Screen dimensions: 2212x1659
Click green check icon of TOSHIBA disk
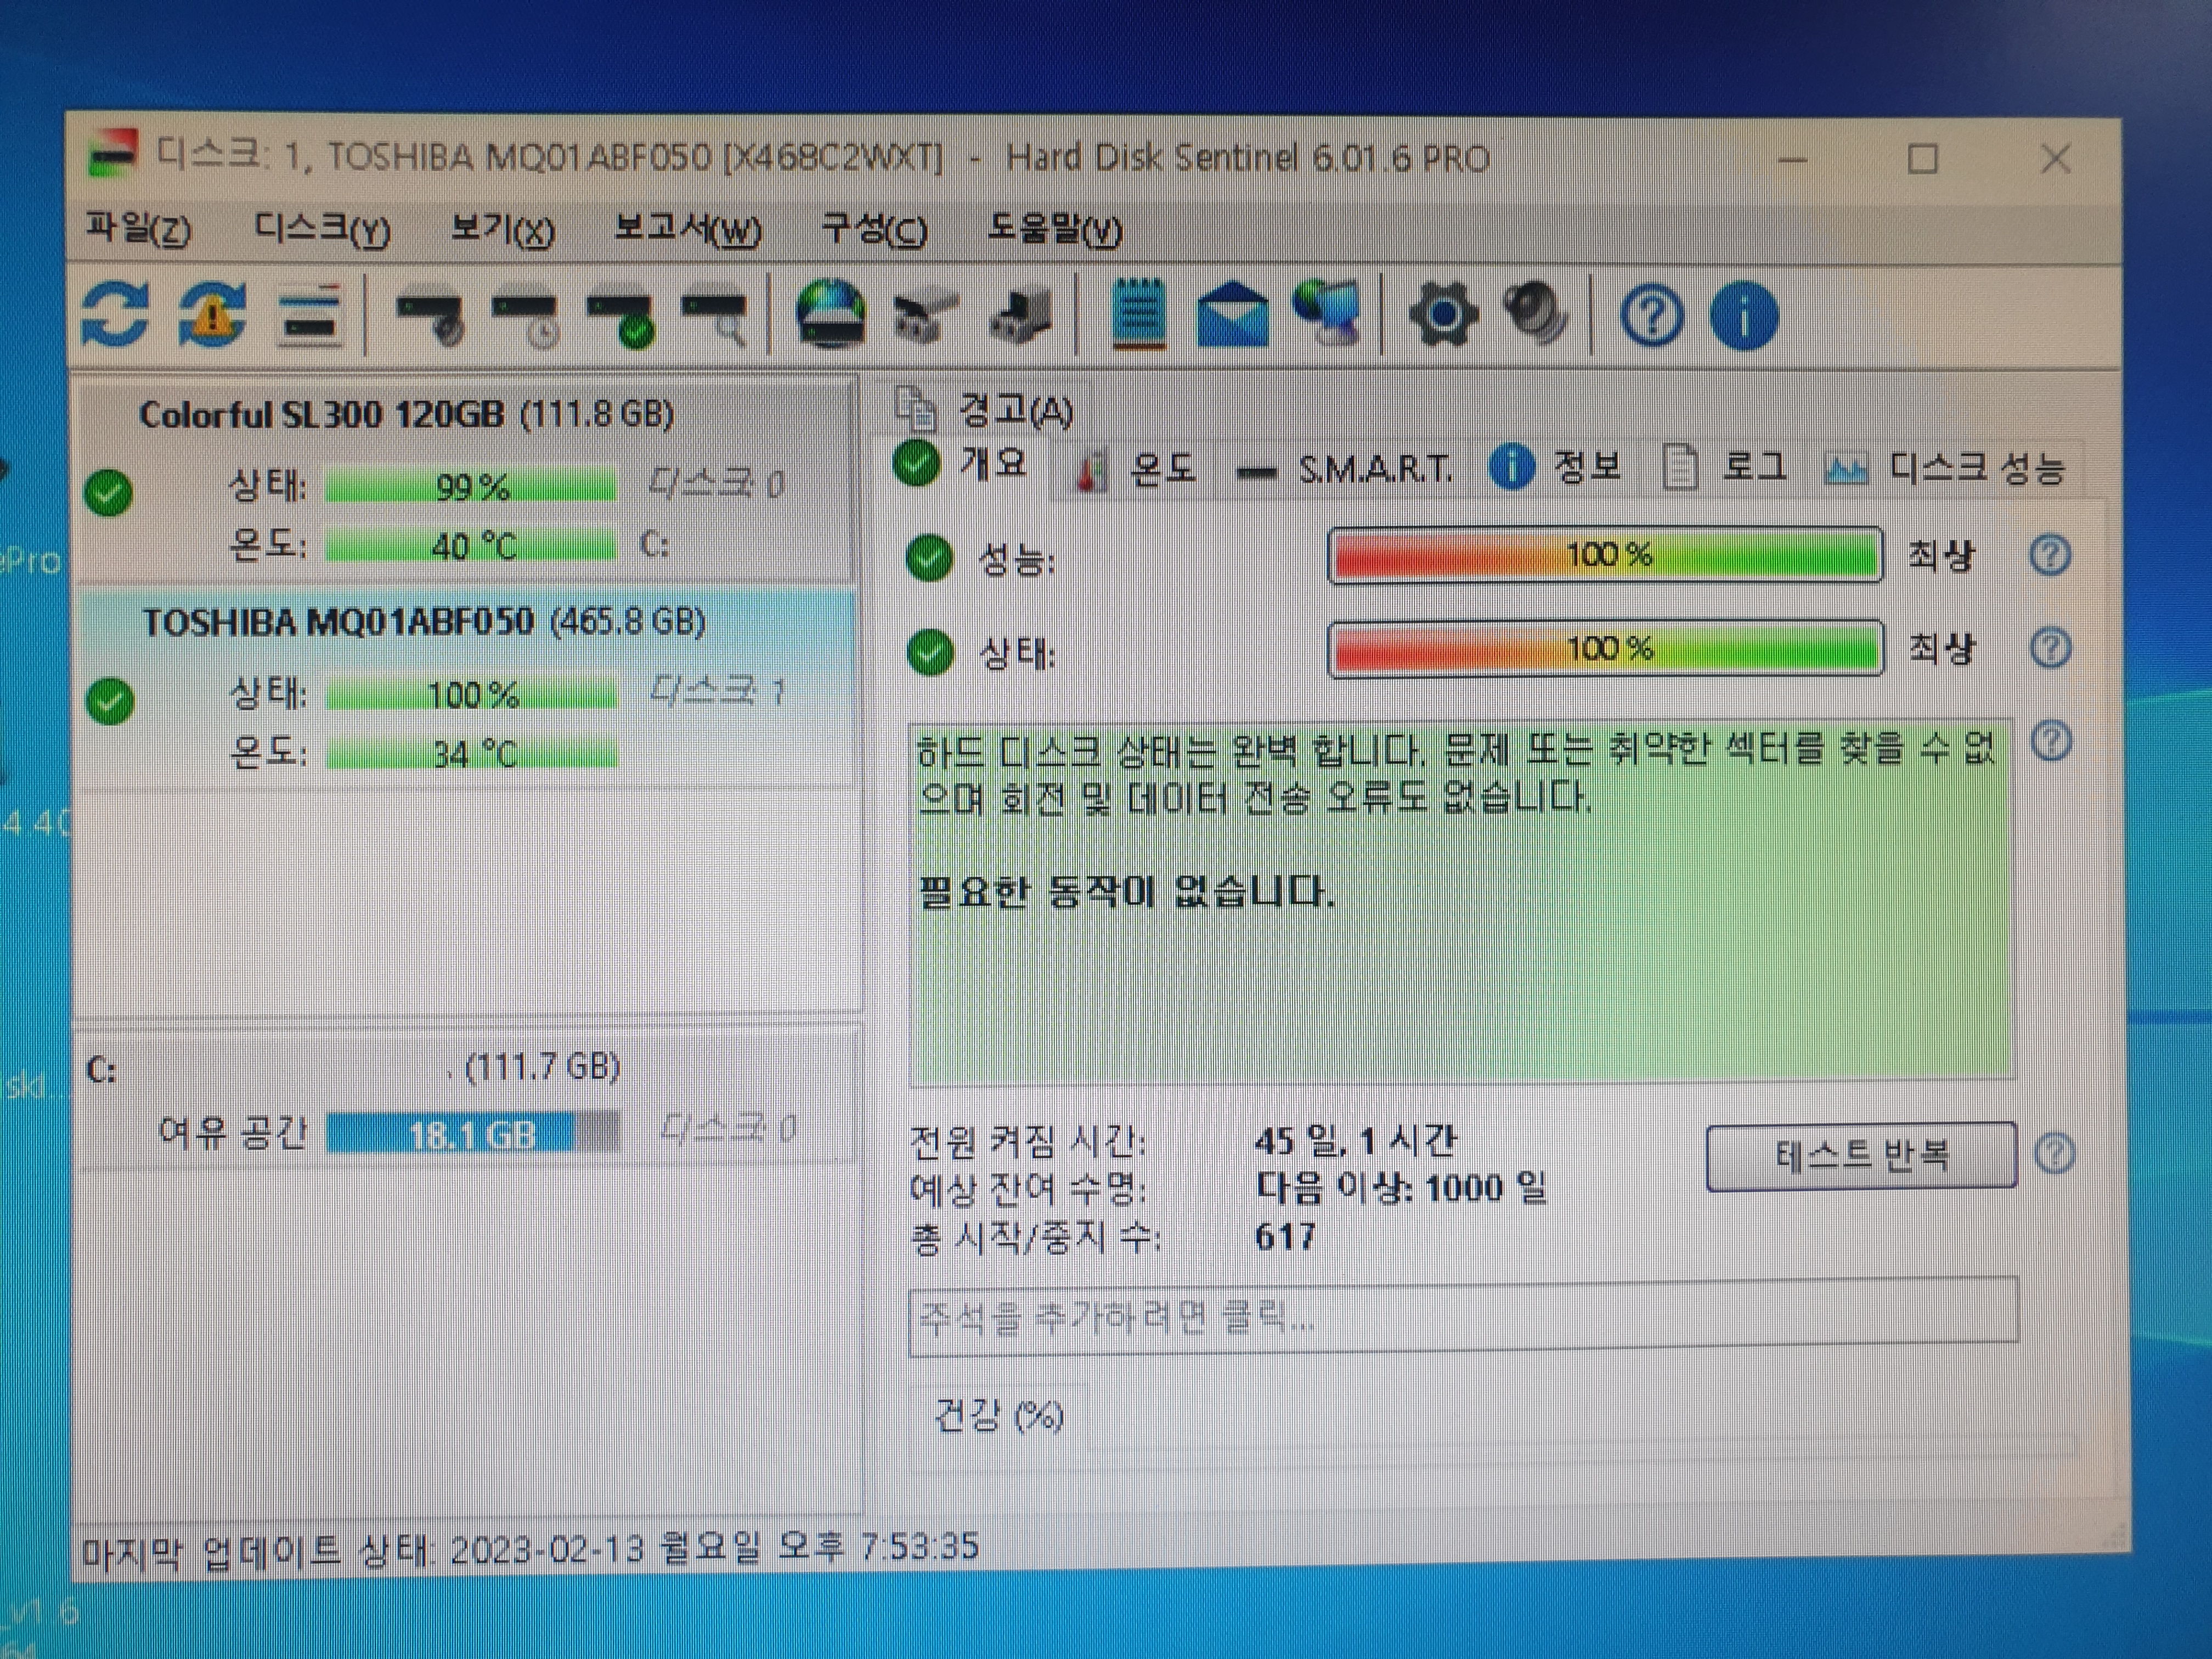pos(110,701)
